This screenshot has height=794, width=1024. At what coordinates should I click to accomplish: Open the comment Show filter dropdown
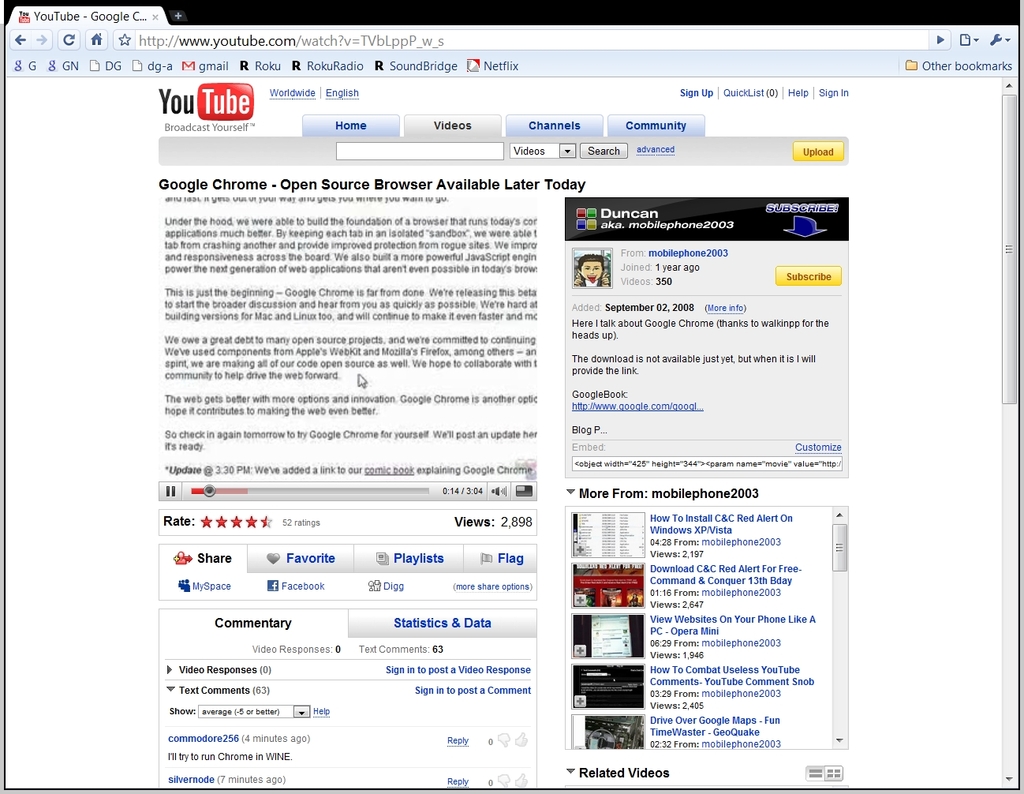click(x=253, y=711)
